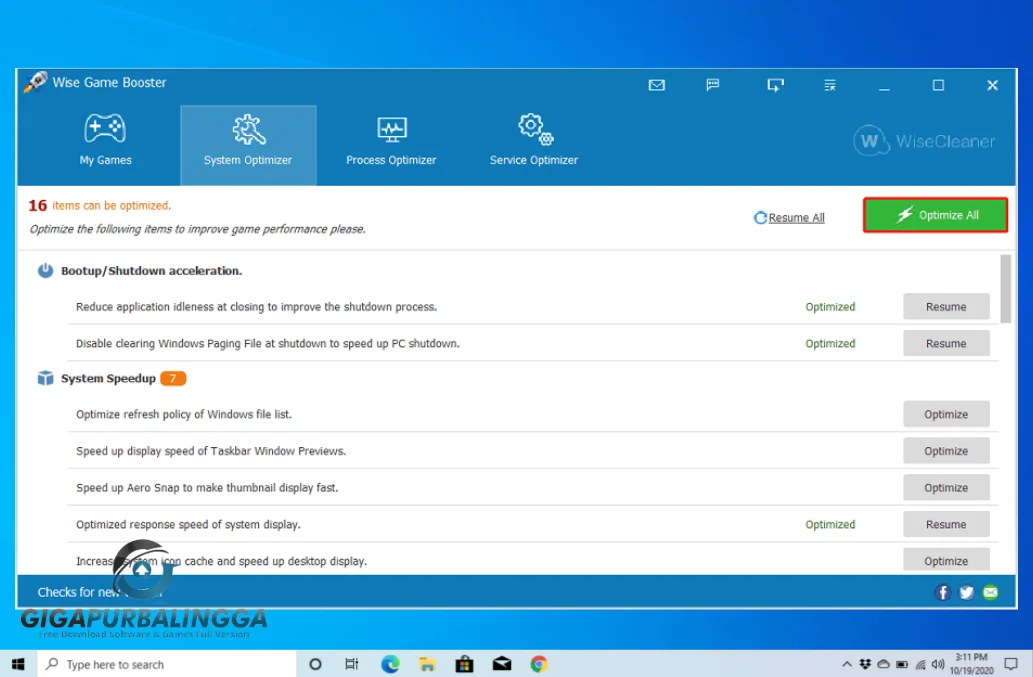Click the WiseCleaner logo
The image size is (1033, 677).
coord(924,141)
